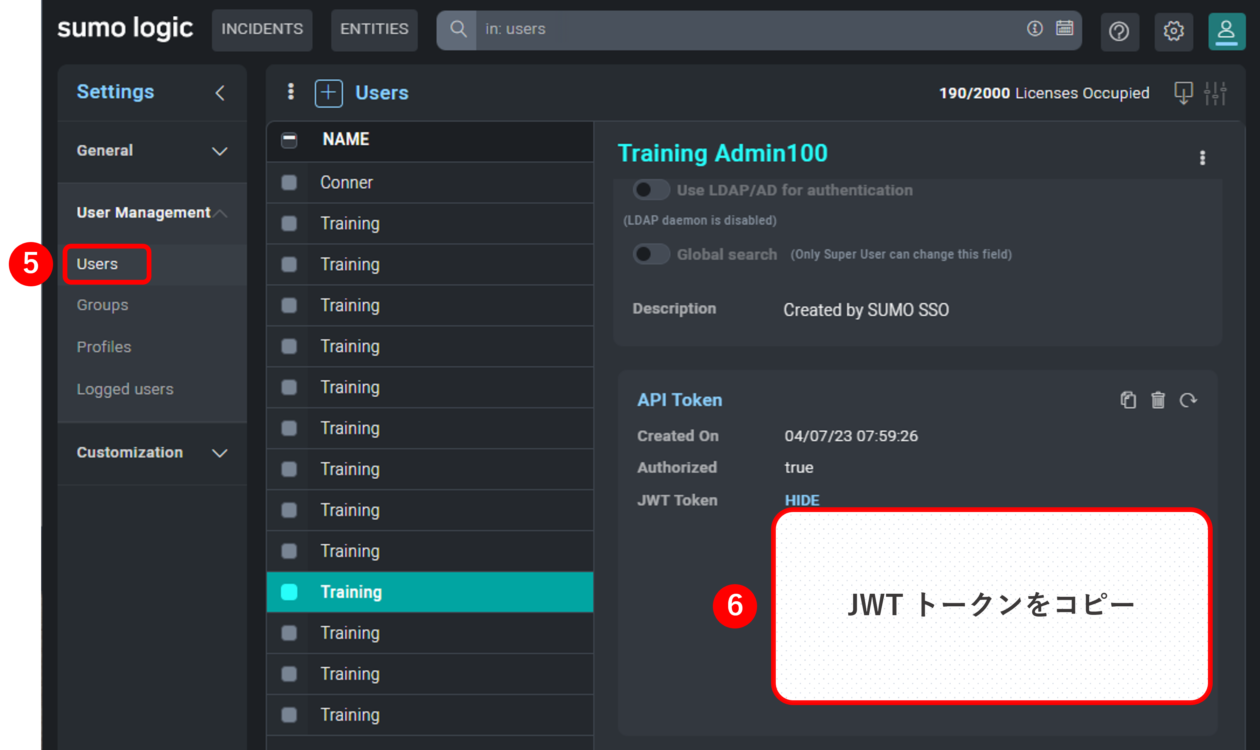Check the checkbox next to Conner
This screenshot has width=1260, height=750.
(x=289, y=182)
